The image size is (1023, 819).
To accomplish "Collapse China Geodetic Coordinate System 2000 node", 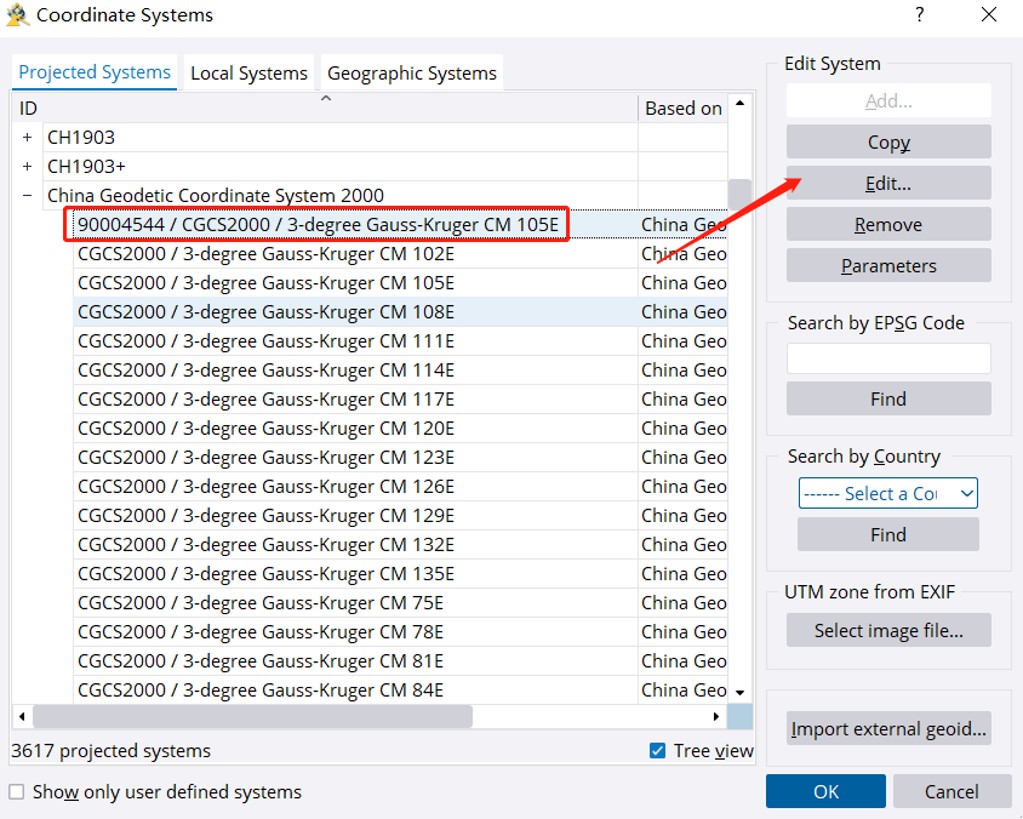I will pyautogui.click(x=27, y=195).
